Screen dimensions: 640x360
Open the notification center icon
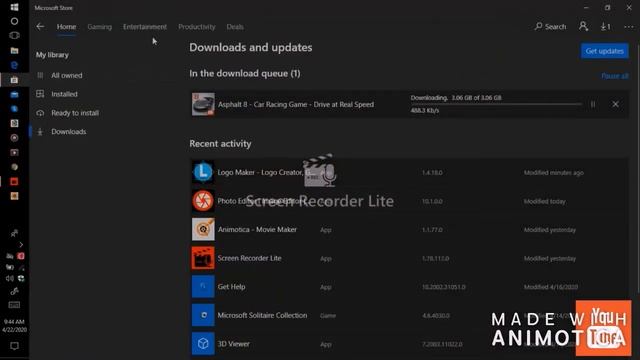point(14,346)
